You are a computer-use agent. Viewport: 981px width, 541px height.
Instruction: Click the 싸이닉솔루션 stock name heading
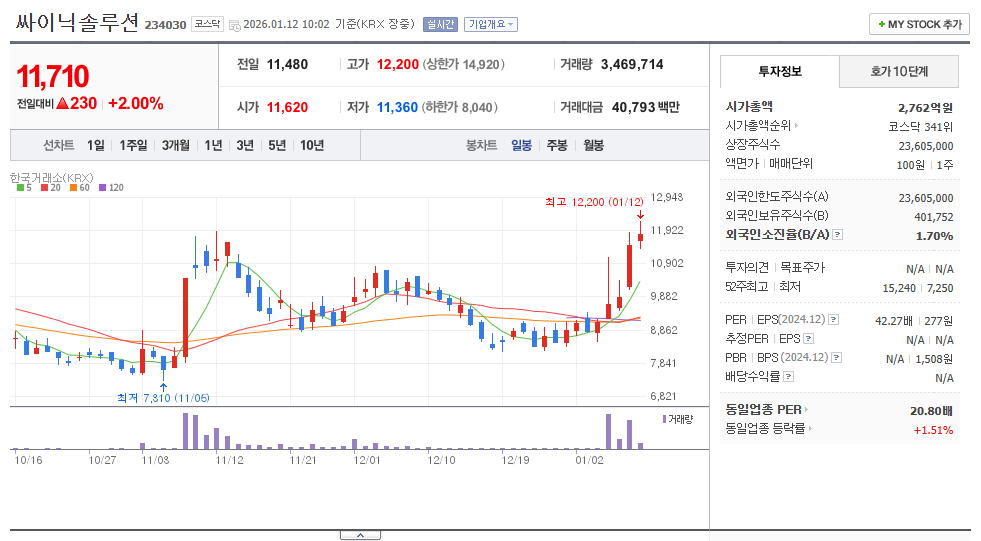(x=77, y=23)
